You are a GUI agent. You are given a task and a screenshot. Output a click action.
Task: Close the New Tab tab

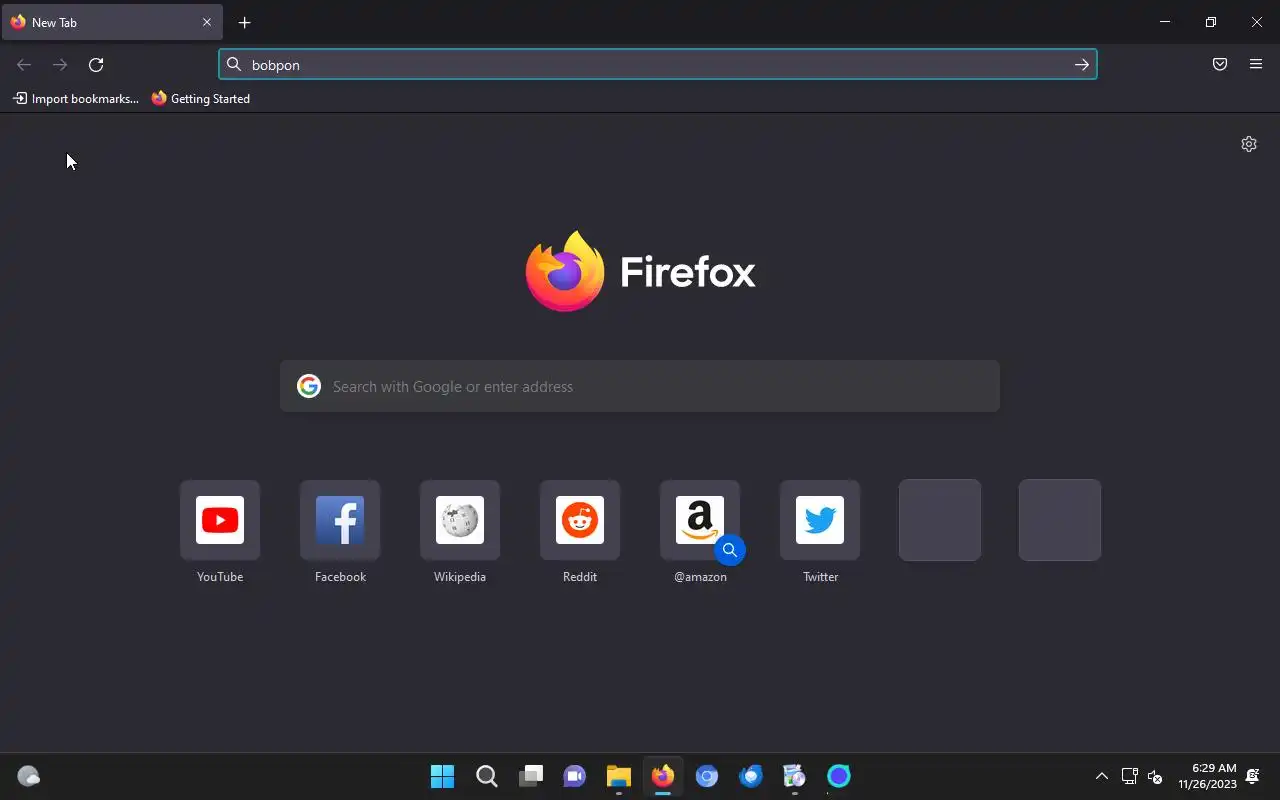(207, 22)
